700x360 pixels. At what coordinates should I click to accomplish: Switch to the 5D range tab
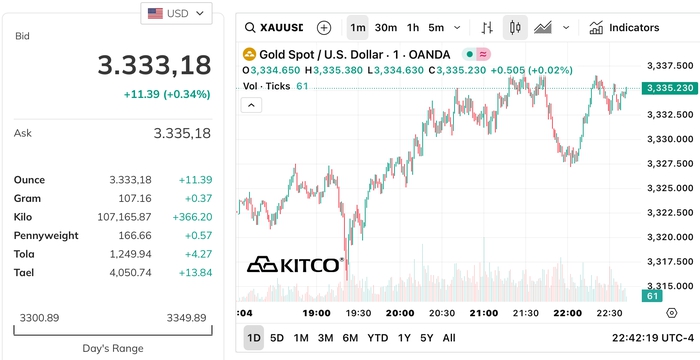(277, 338)
